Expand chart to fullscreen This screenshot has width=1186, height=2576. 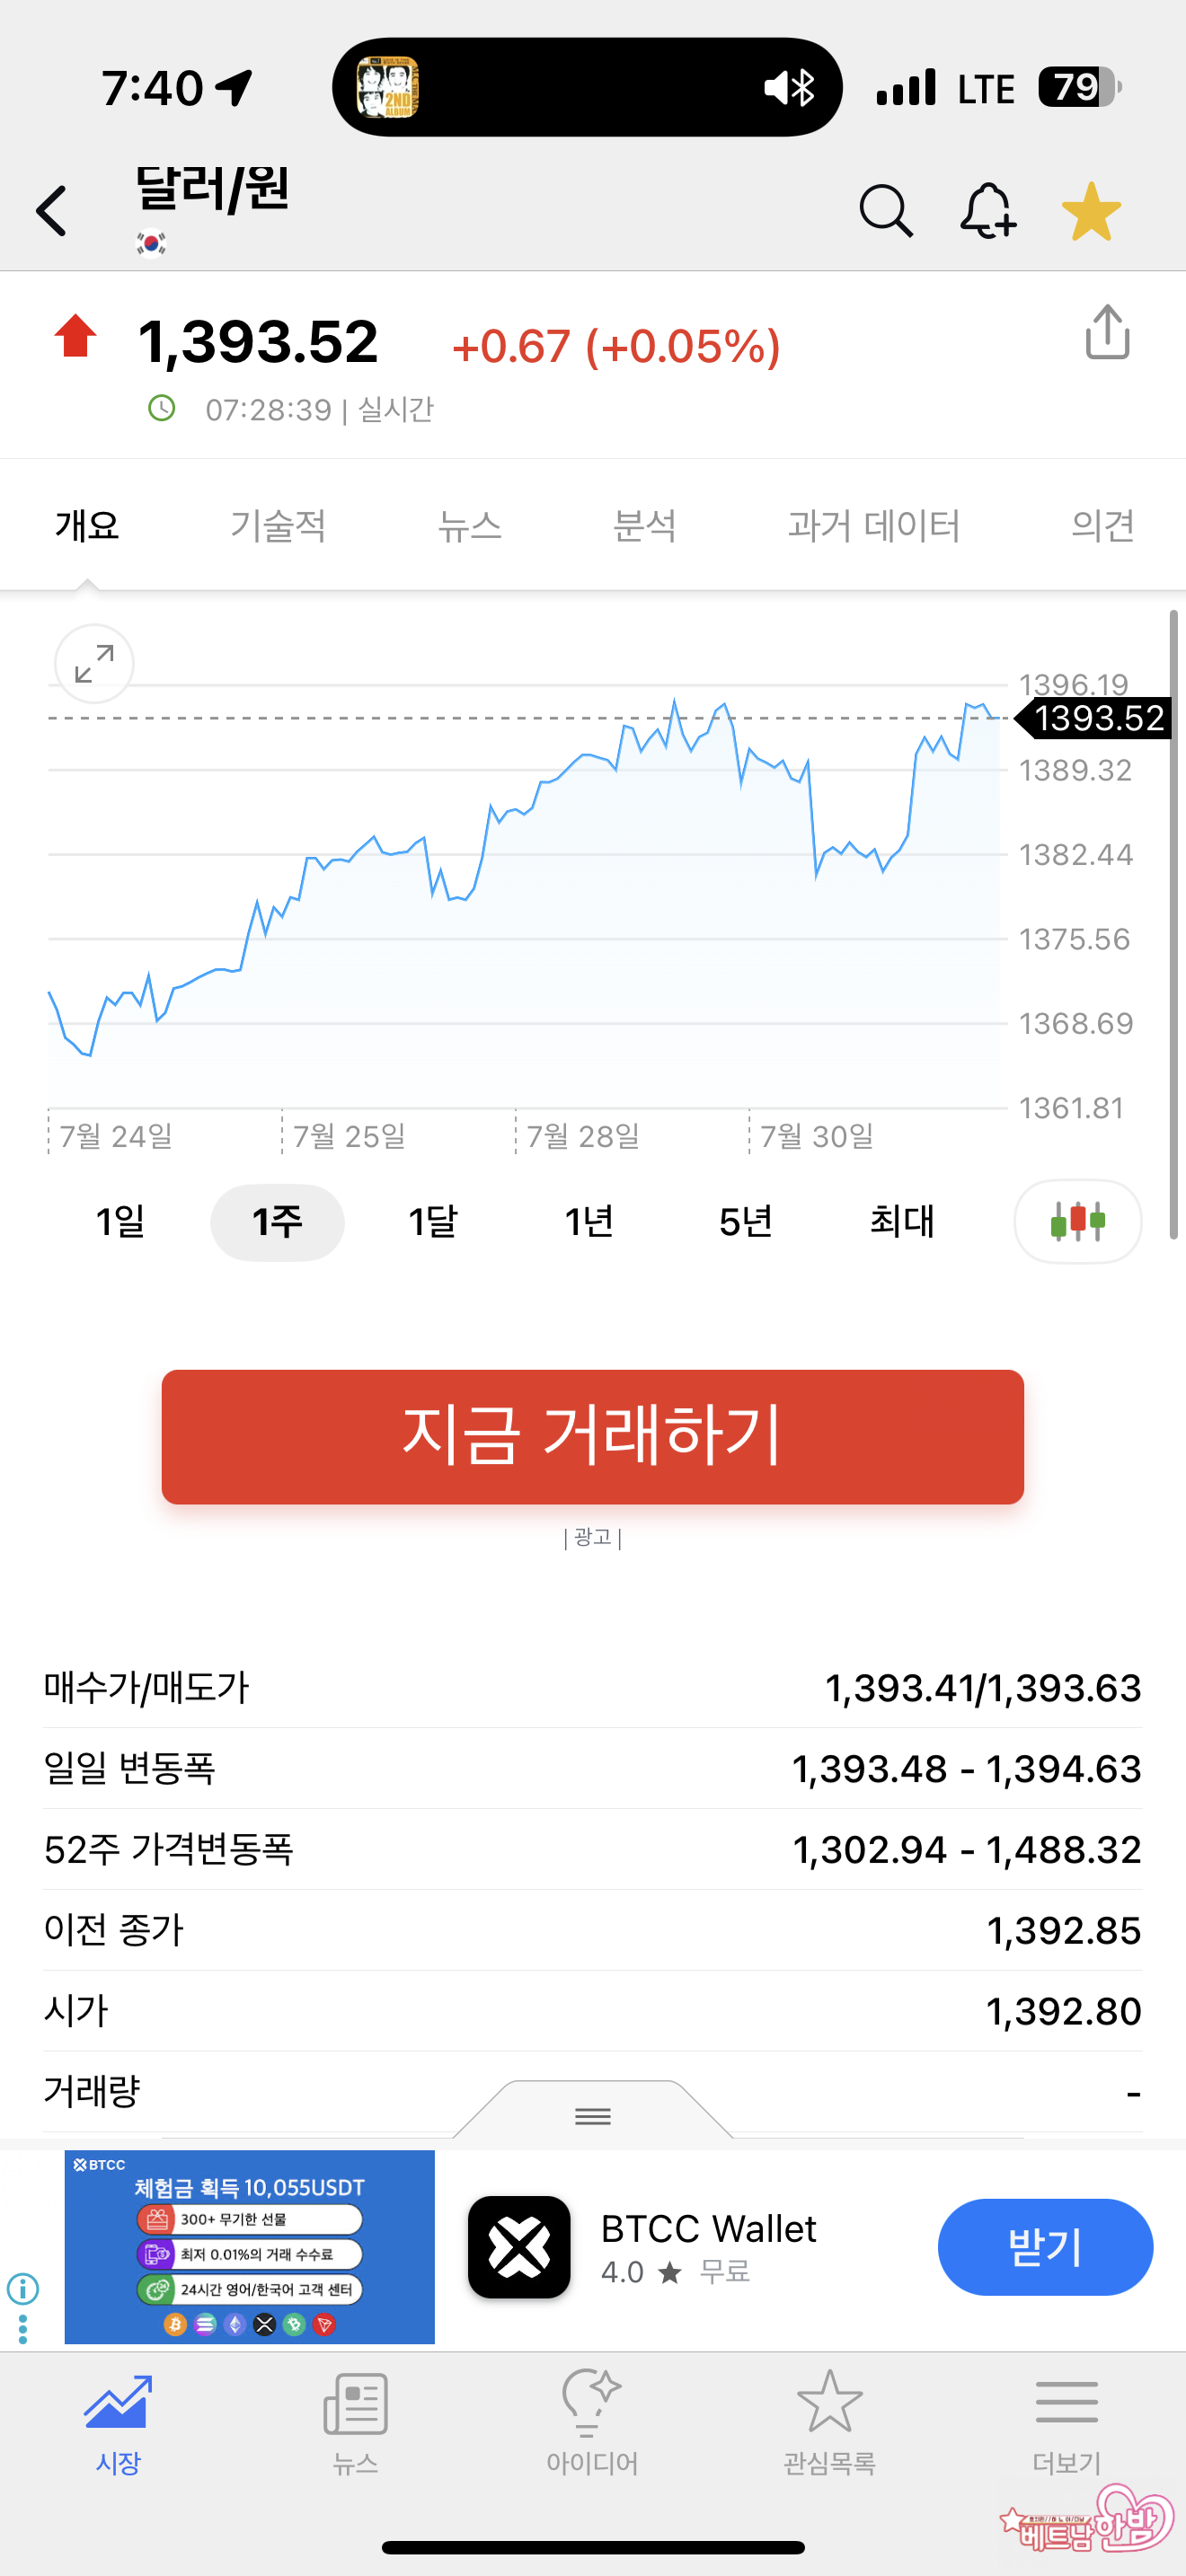pyautogui.click(x=94, y=664)
